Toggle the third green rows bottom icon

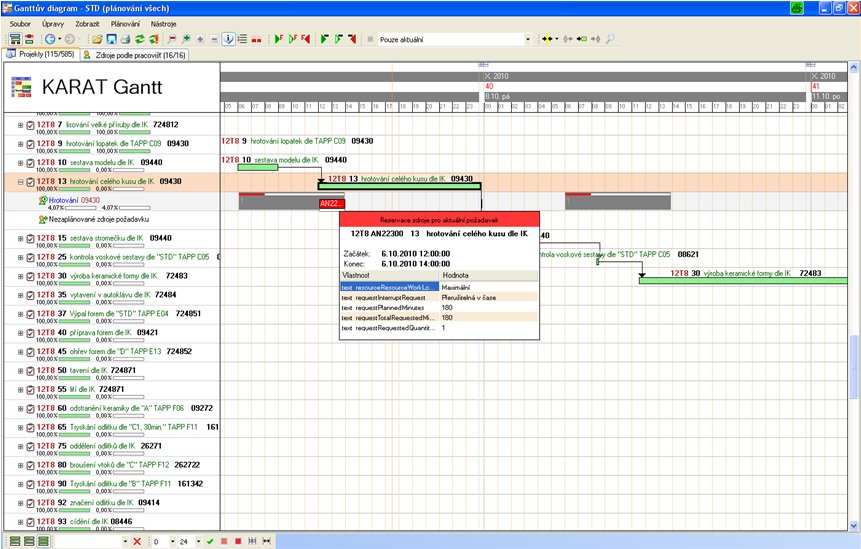[x=43, y=541]
